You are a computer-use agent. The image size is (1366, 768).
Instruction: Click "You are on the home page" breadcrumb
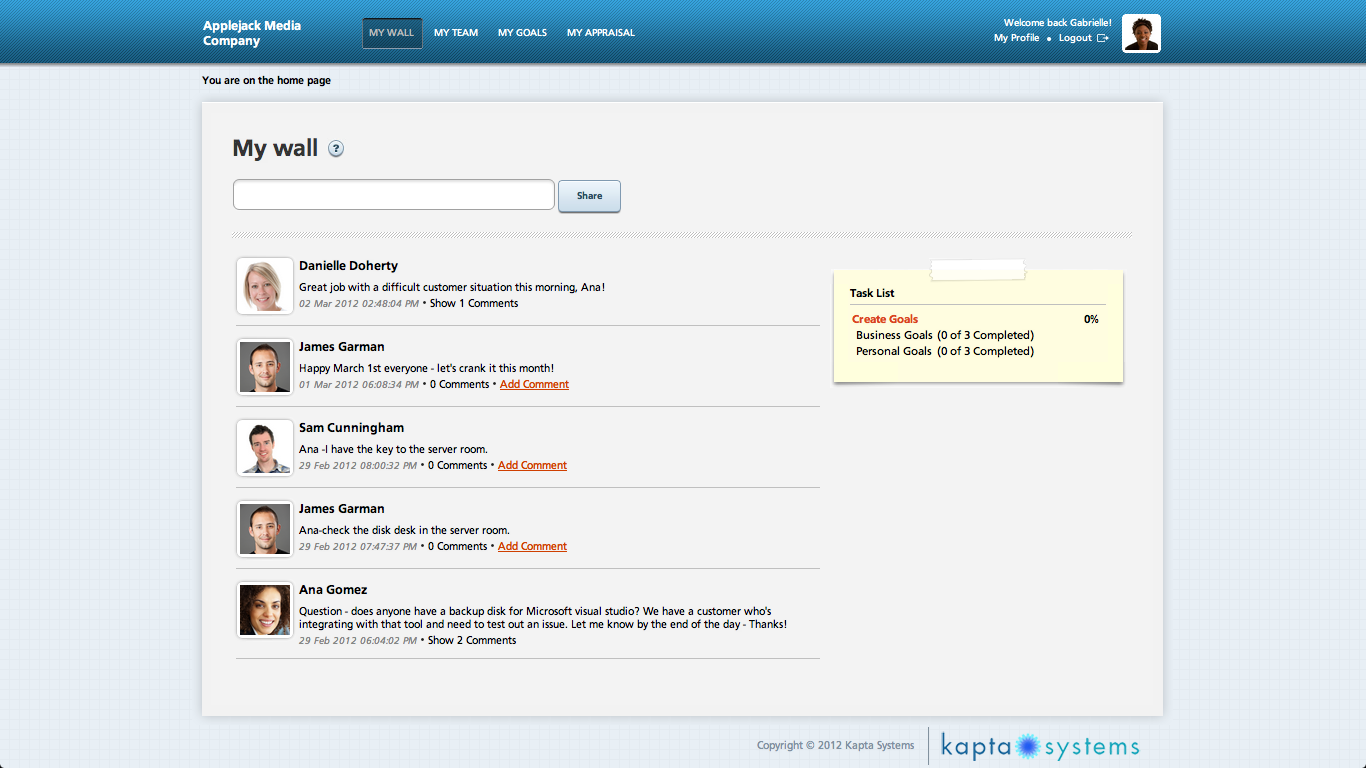266,80
